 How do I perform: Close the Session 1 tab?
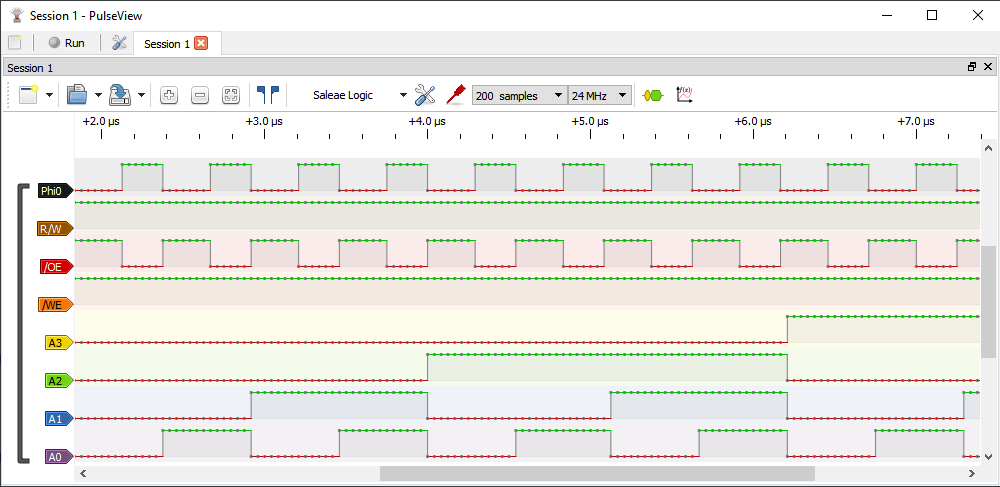point(201,43)
